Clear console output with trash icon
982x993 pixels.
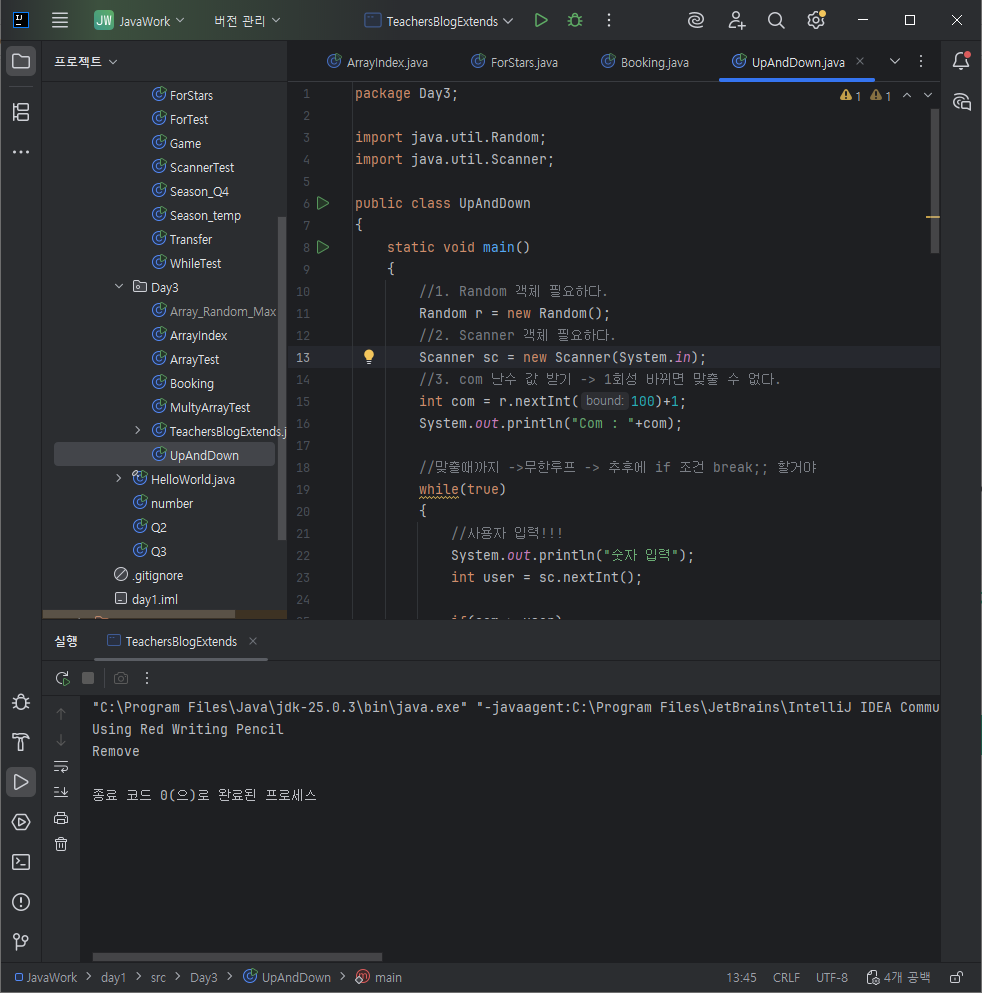tap(61, 844)
